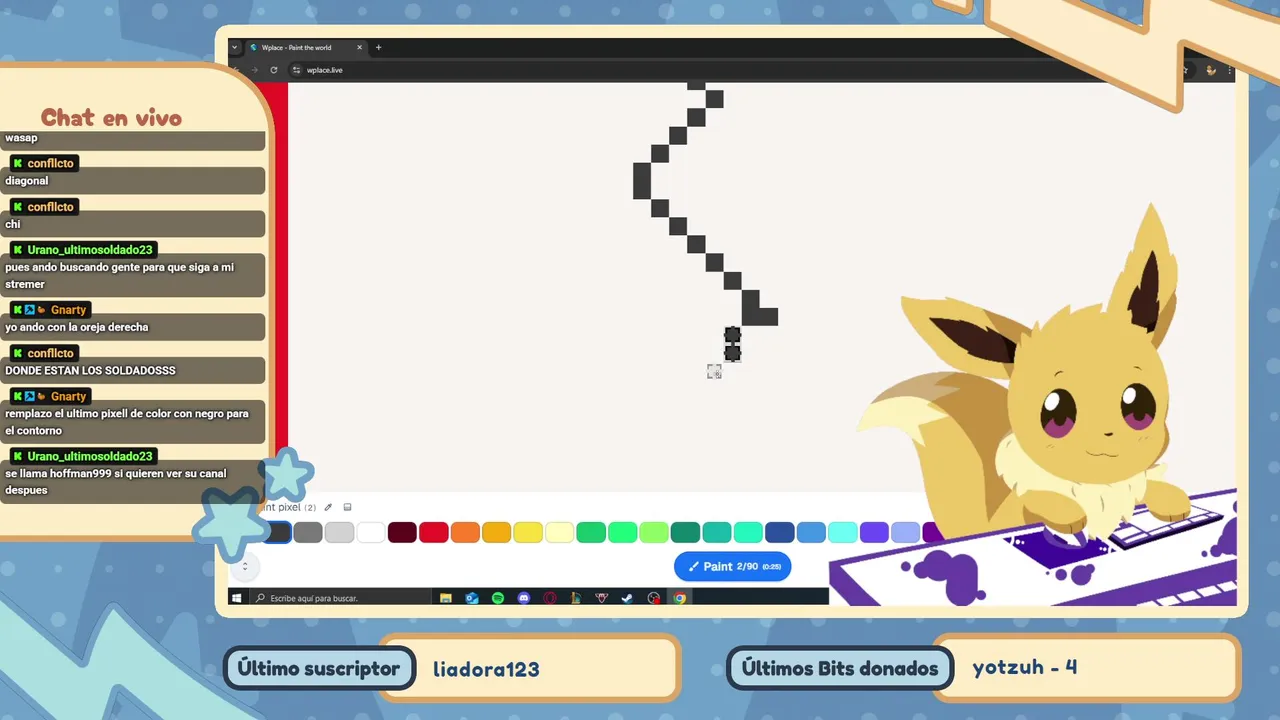This screenshot has width=1280, height=720.
Task: Click the 'Últimos Bits donados' label
Action: pos(840,669)
